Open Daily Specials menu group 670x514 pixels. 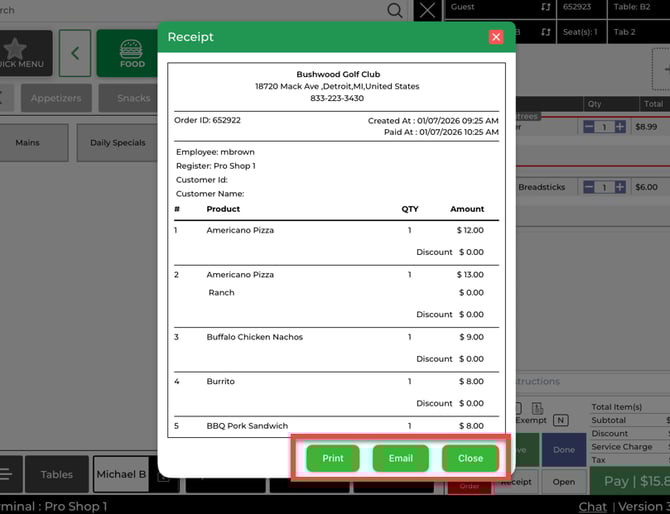(x=117, y=143)
